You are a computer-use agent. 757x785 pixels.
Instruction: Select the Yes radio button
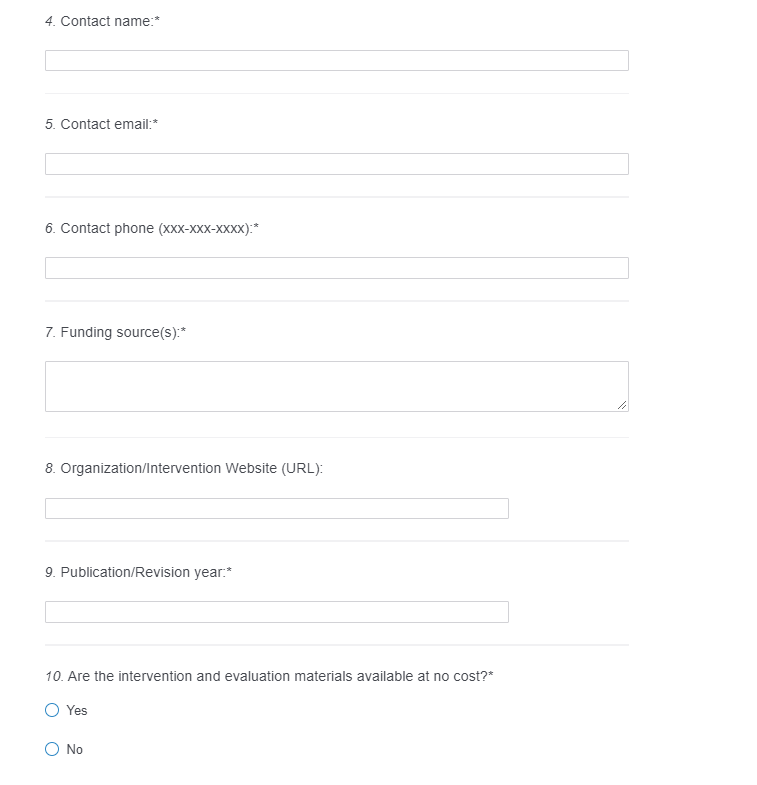(52, 710)
